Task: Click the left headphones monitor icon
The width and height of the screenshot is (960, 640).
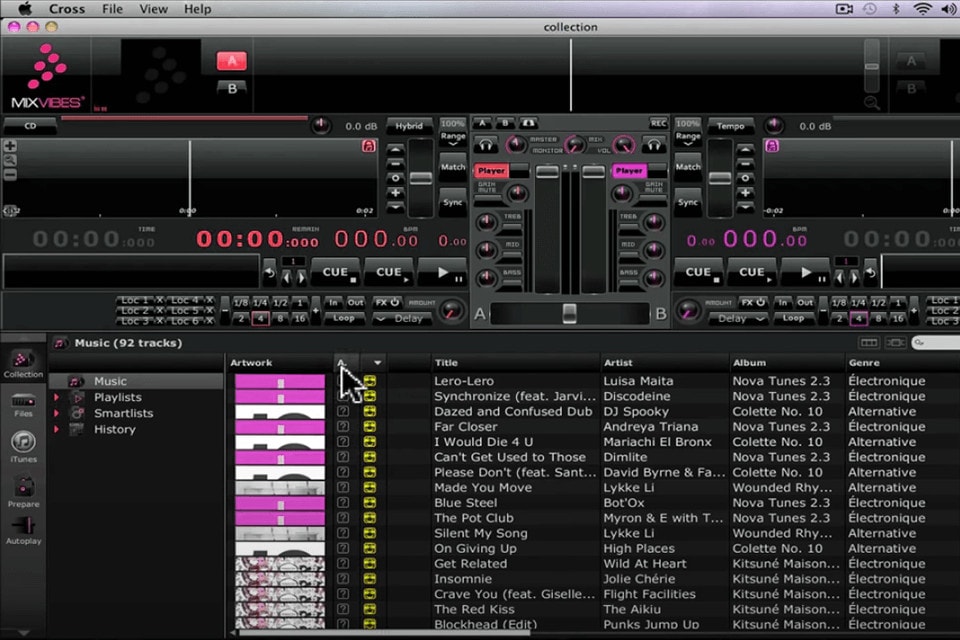Action: 486,145
